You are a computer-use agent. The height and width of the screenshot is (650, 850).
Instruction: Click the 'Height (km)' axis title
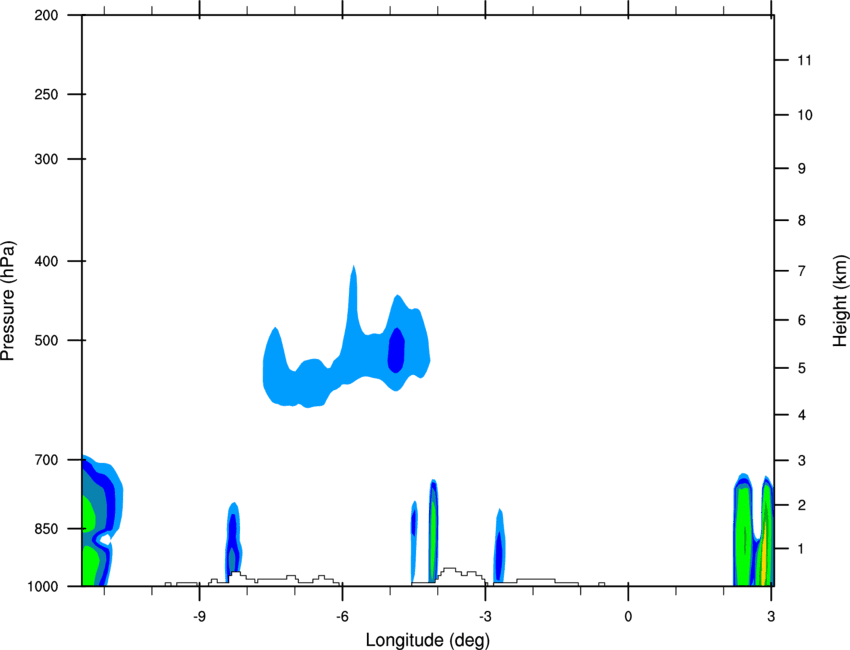pos(840,300)
